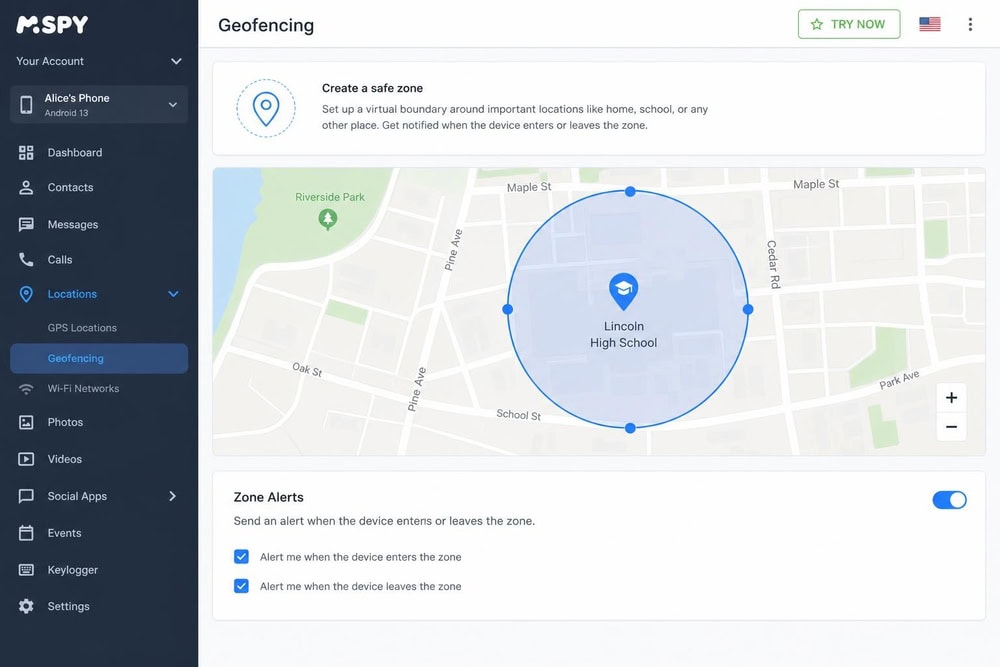Select the left handle of geofence circle
This screenshot has height=667, width=1000.
pyautogui.click(x=508, y=309)
